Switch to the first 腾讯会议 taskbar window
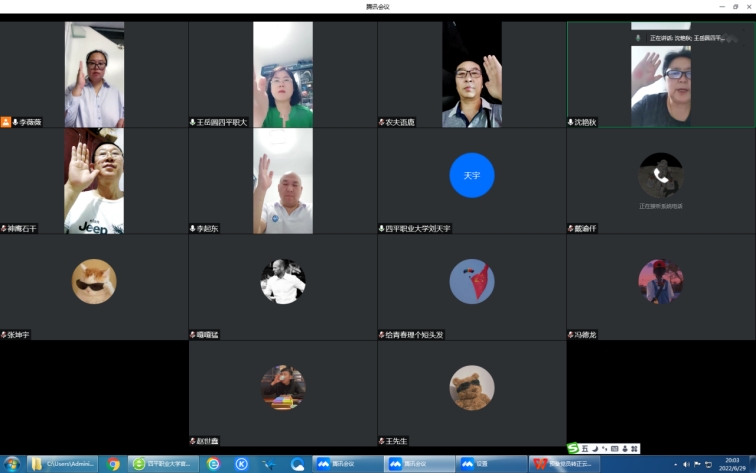This screenshot has width=756, height=473. click(x=348, y=464)
